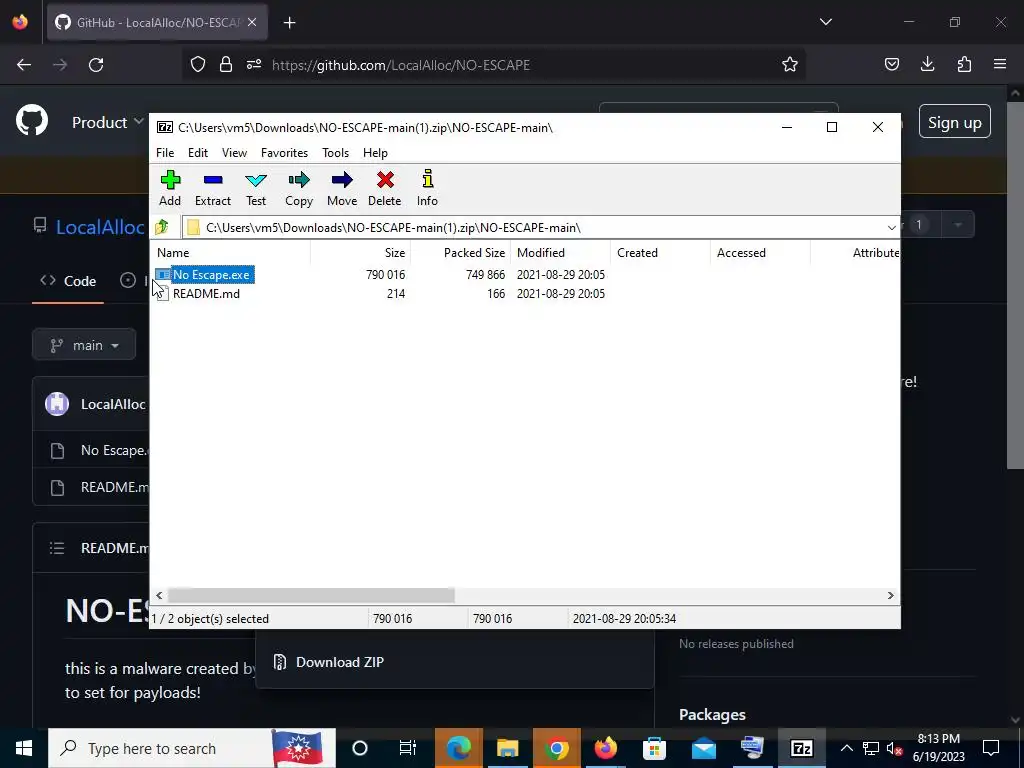The height and width of the screenshot is (768, 1024).
Task: Open the LocalAlloc profile link
Action: click(100, 227)
